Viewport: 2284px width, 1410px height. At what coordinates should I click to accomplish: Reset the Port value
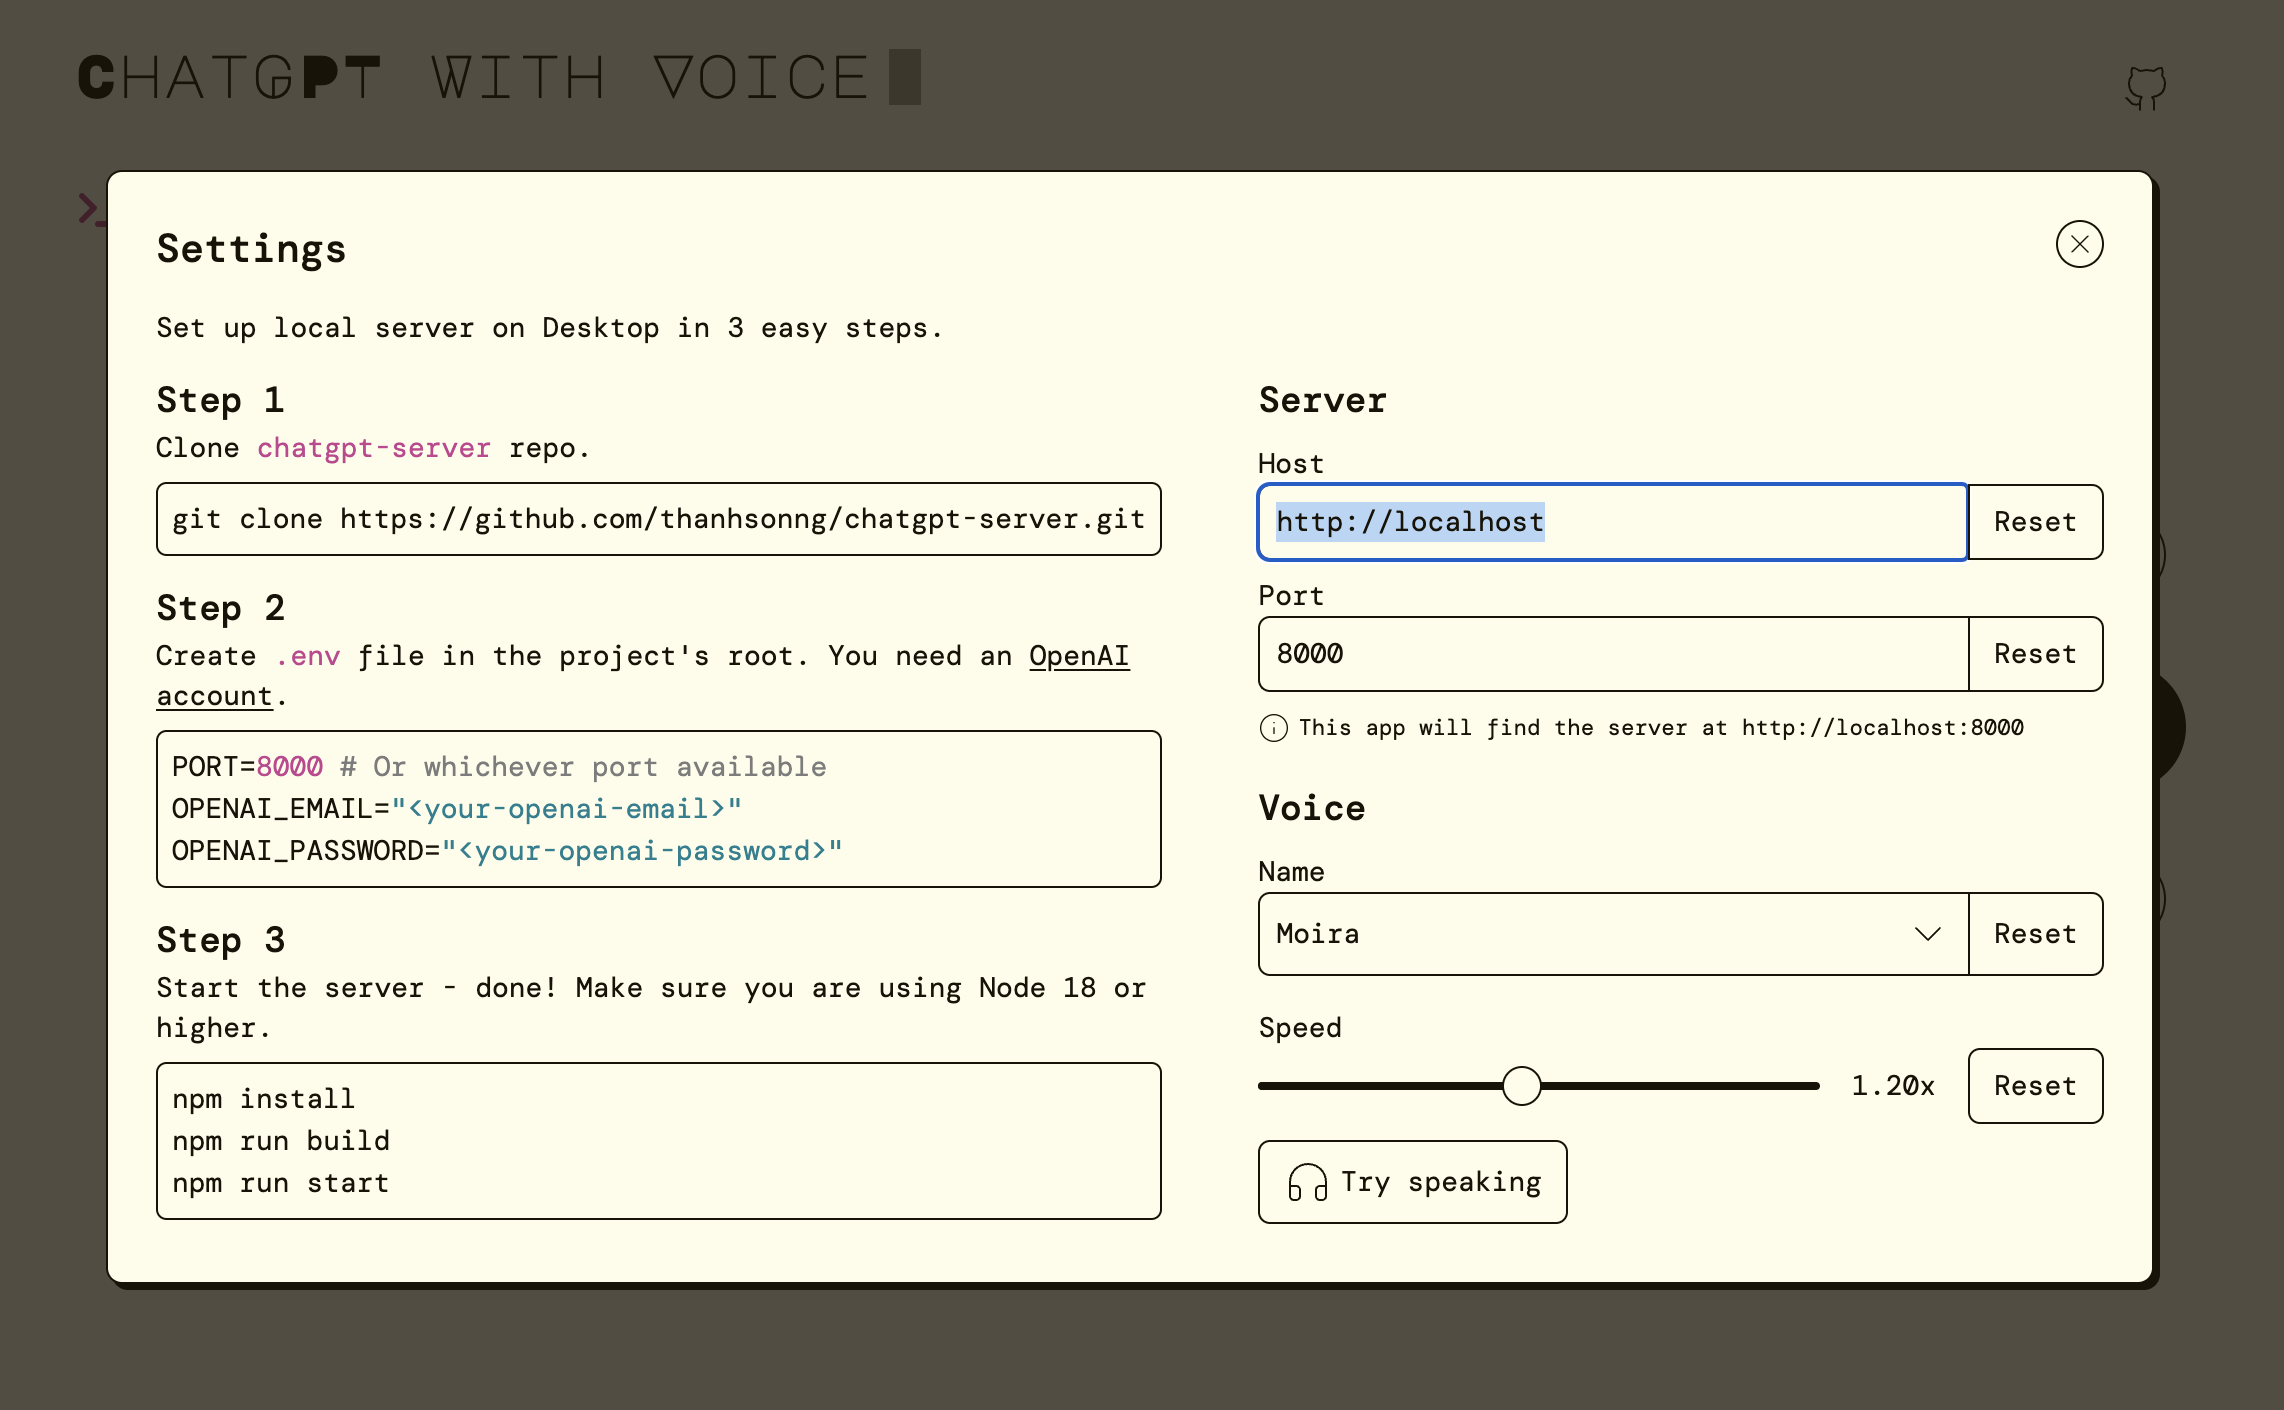pyautogui.click(x=2035, y=654)
